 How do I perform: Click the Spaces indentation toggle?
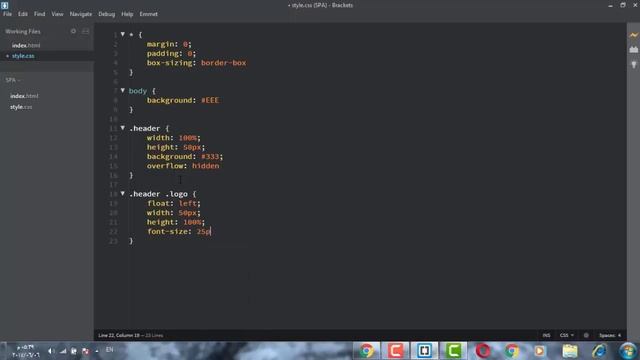(x=607, y=335)
